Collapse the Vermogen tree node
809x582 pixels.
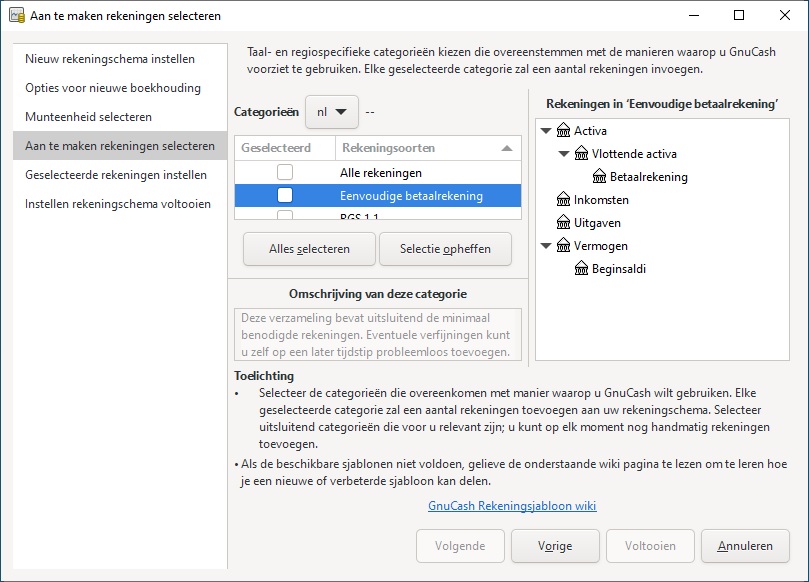coord(545,246)
